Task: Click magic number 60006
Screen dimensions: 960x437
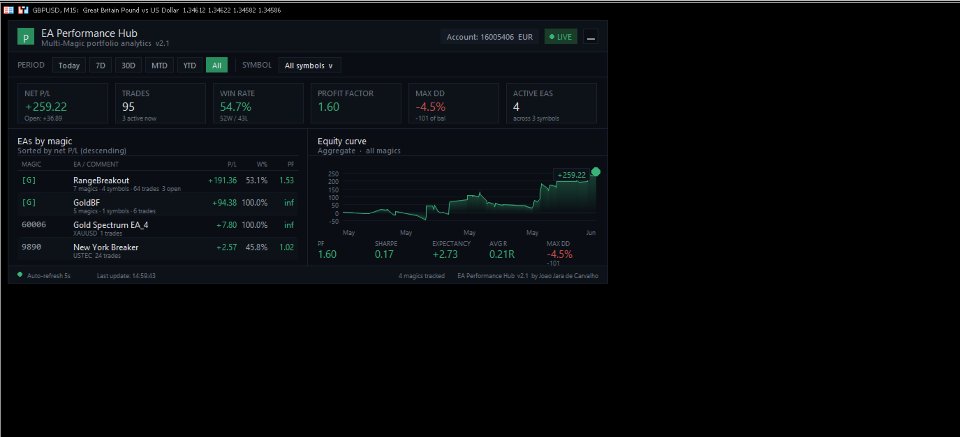Action: [x=34, y=225]
